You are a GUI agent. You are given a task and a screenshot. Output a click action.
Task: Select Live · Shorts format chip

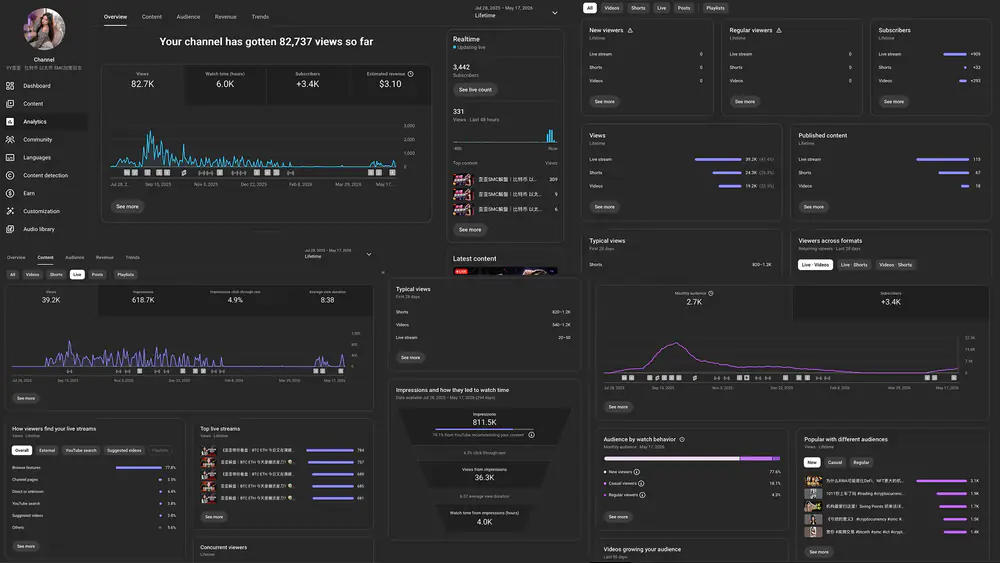point(854,265)
